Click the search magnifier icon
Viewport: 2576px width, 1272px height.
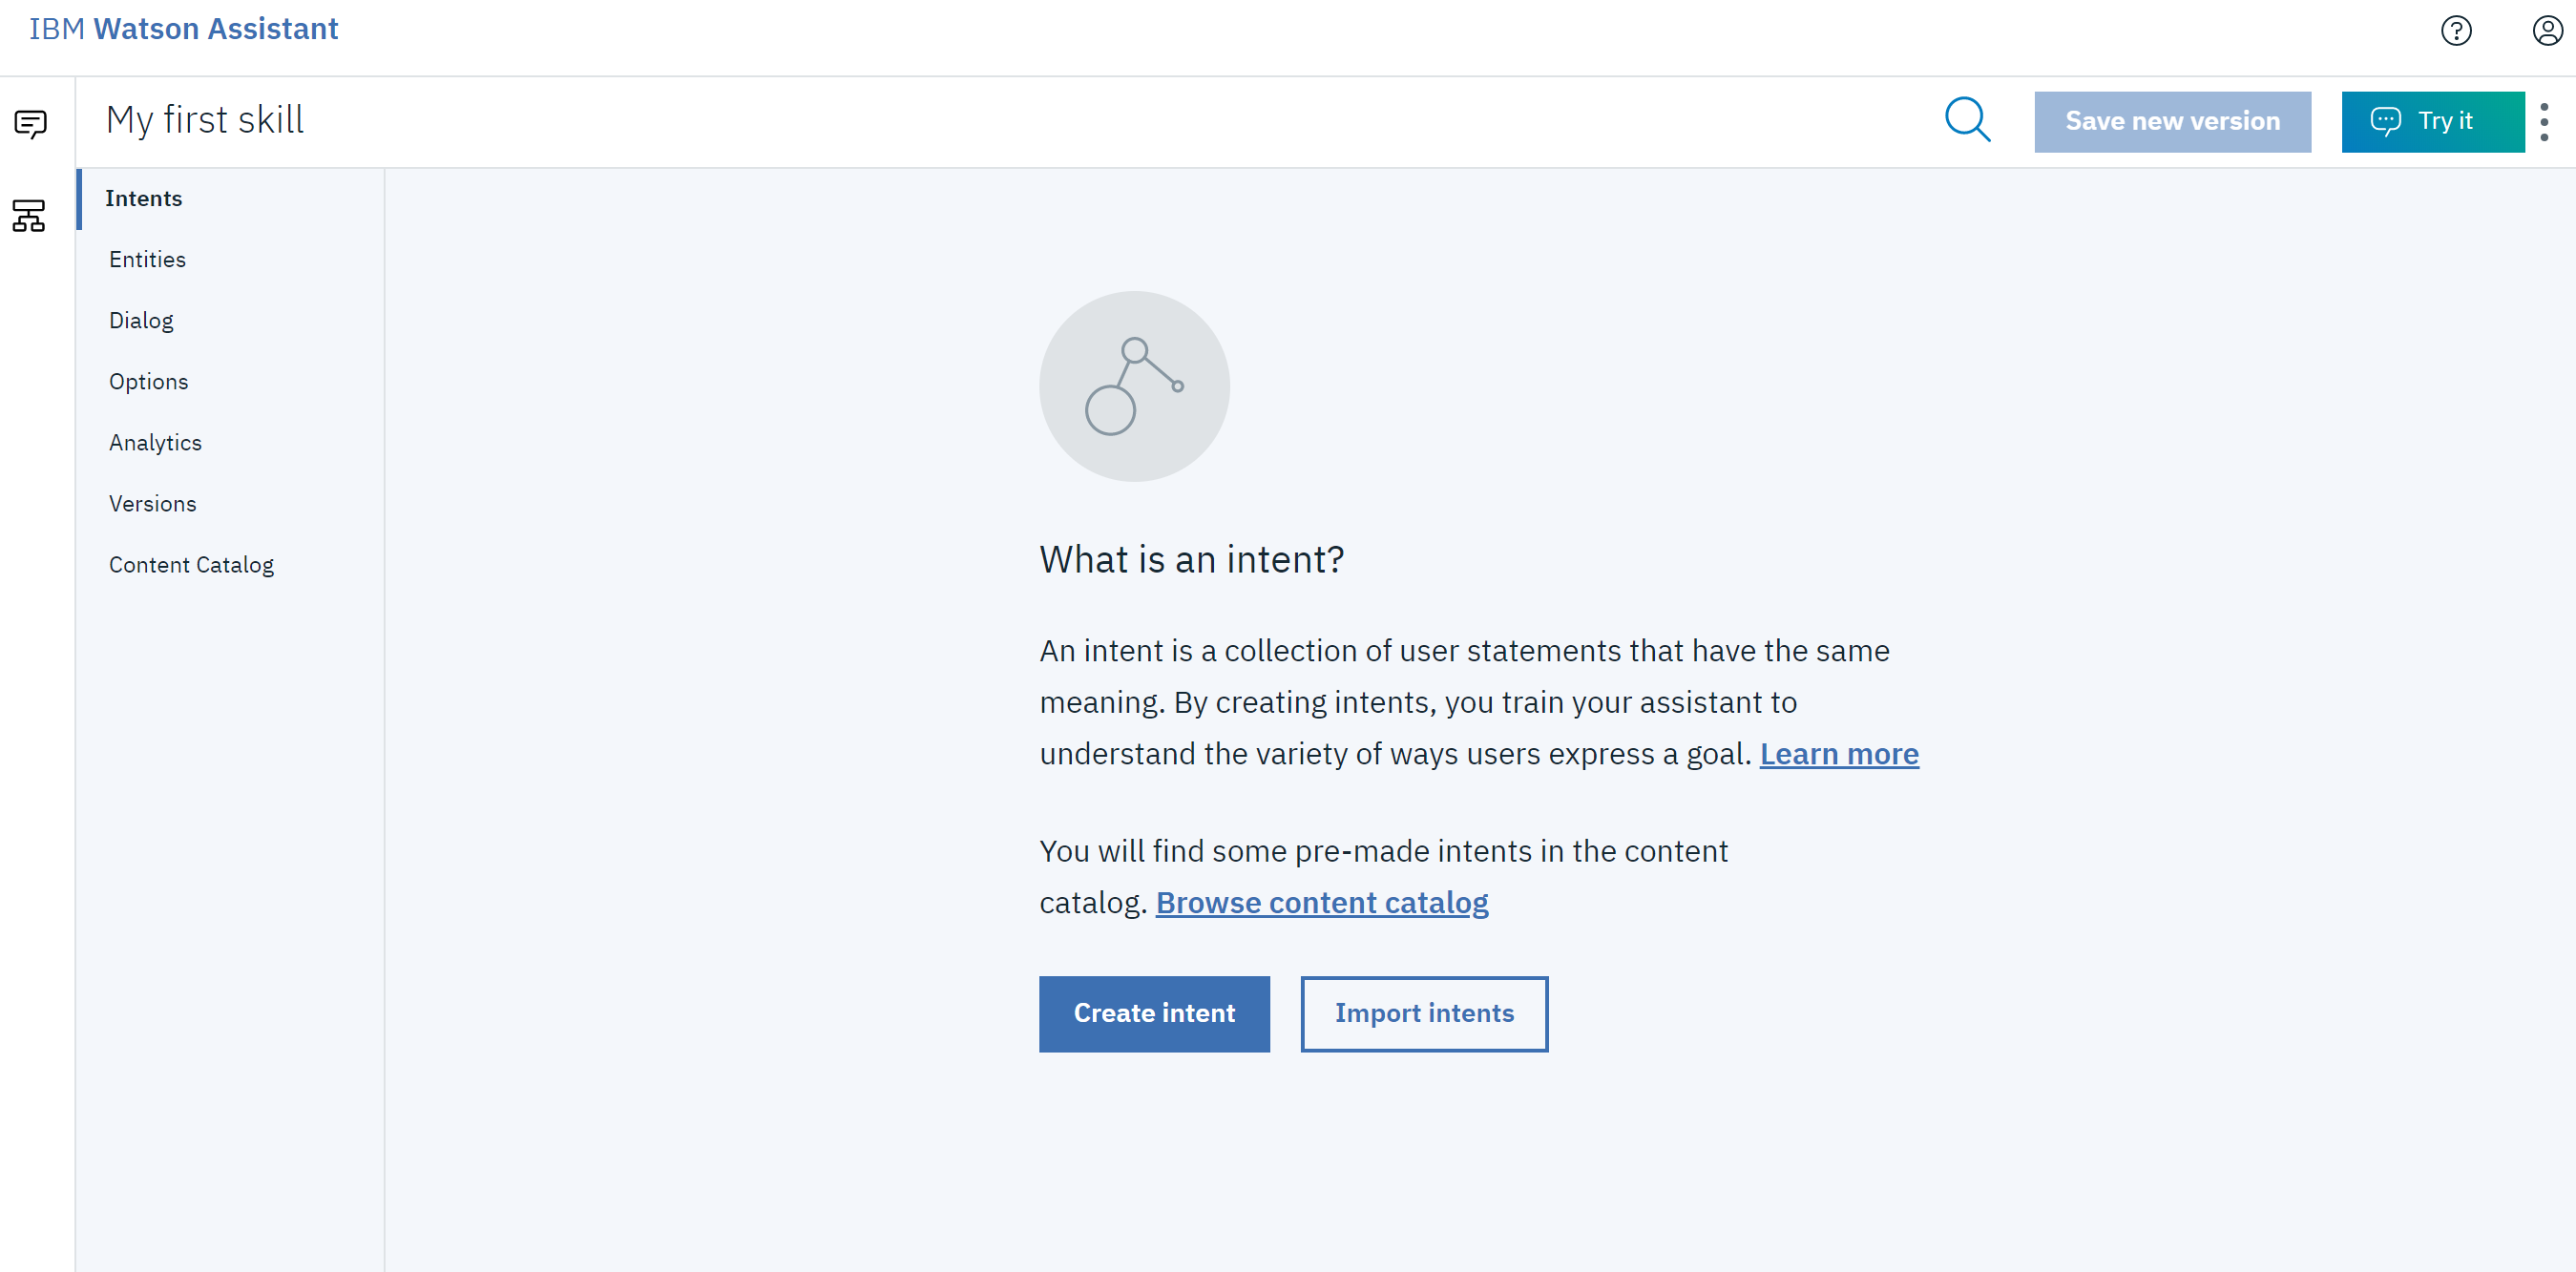tap(1967, 121)
